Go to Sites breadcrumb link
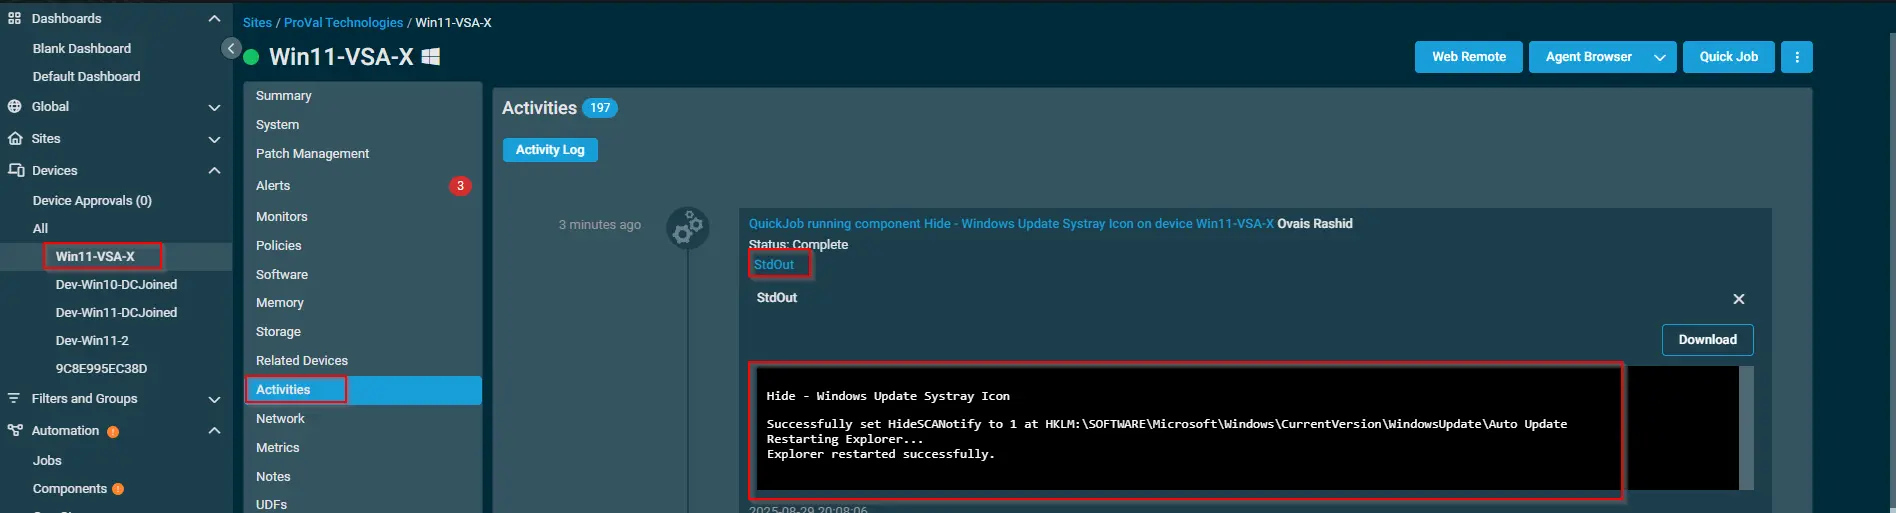The width and height of the screenshot is (1896, 513). pyautogui.click(x=257, y=23)
